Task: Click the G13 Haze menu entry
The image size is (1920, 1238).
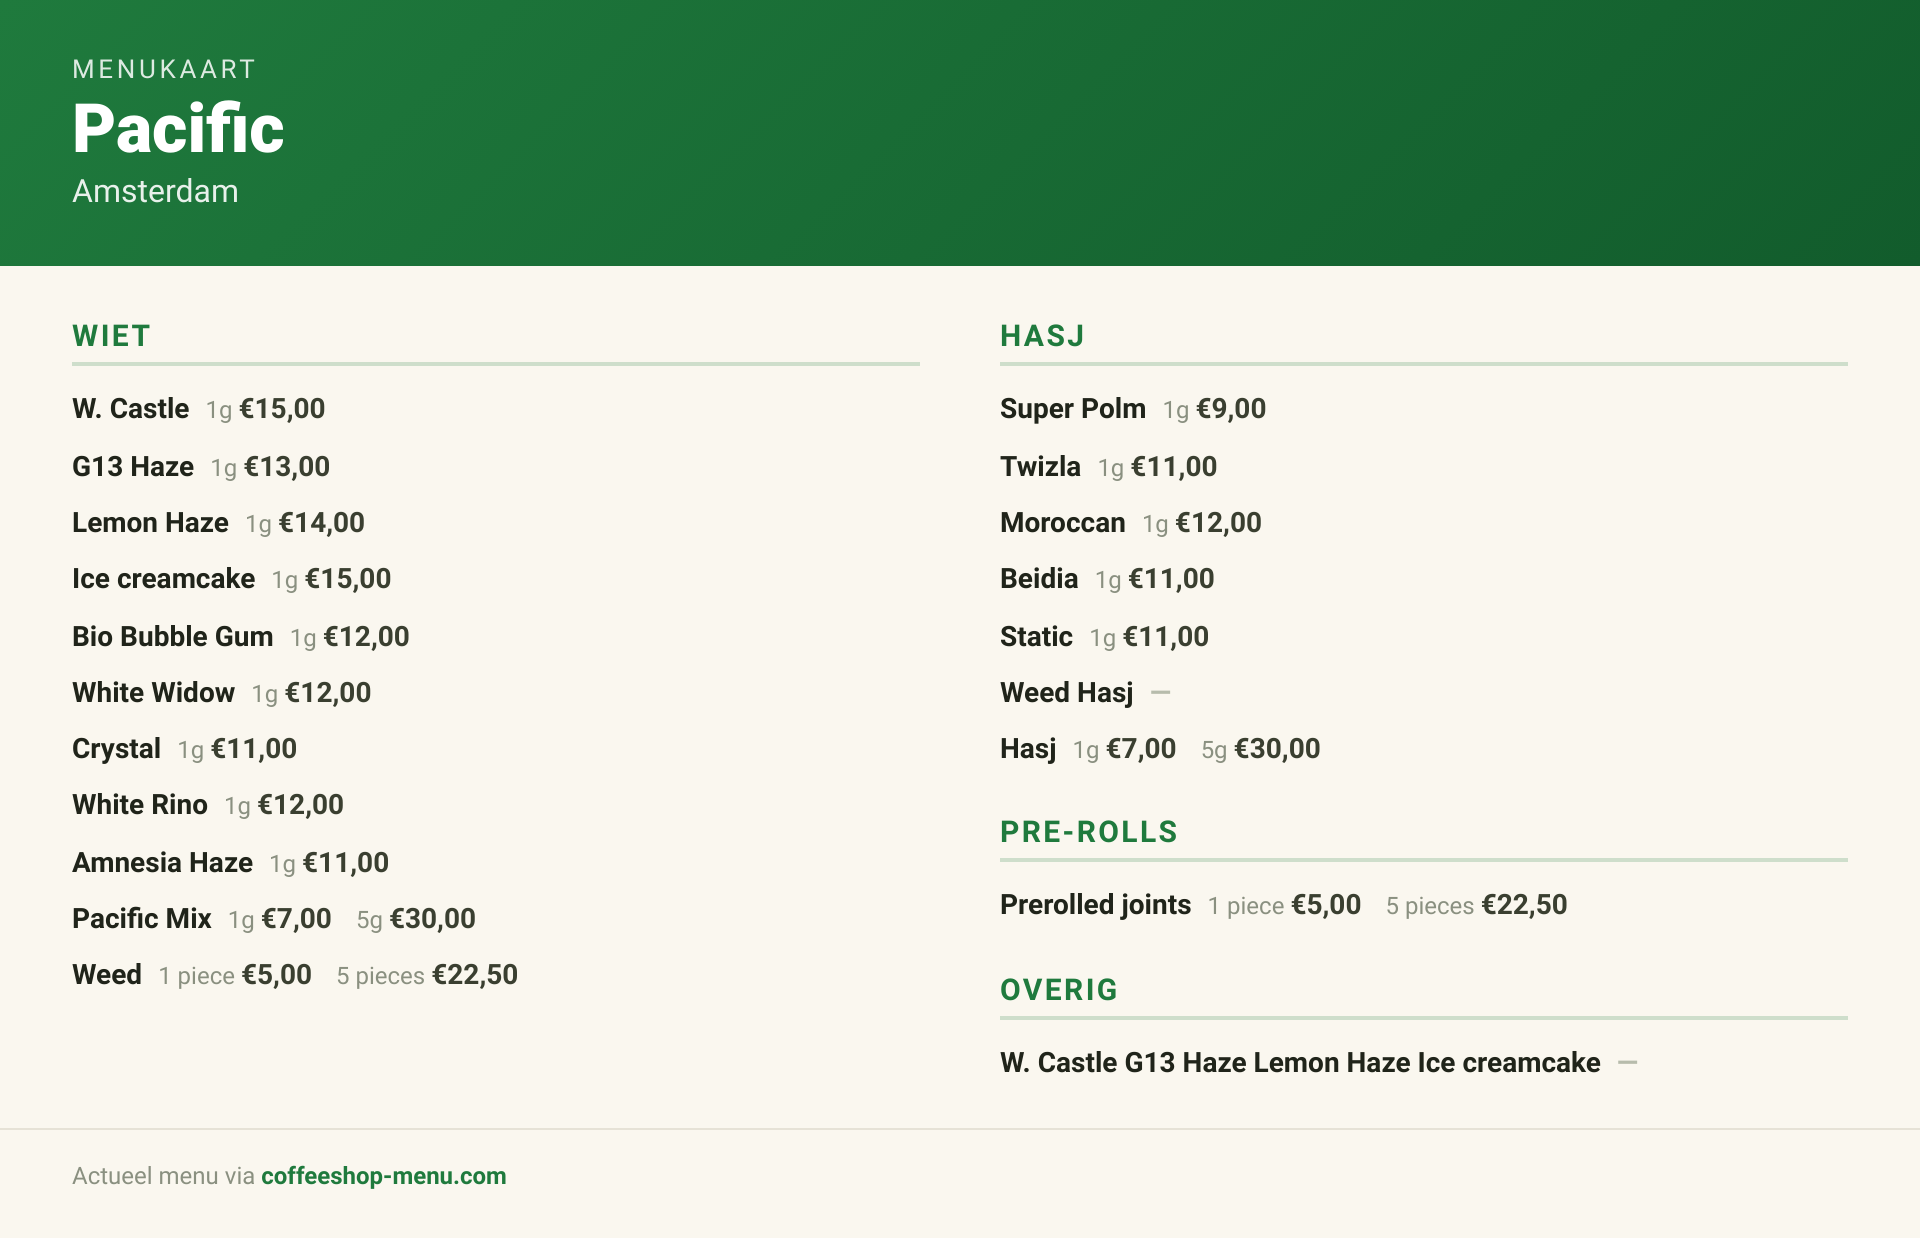Action: 133,467
